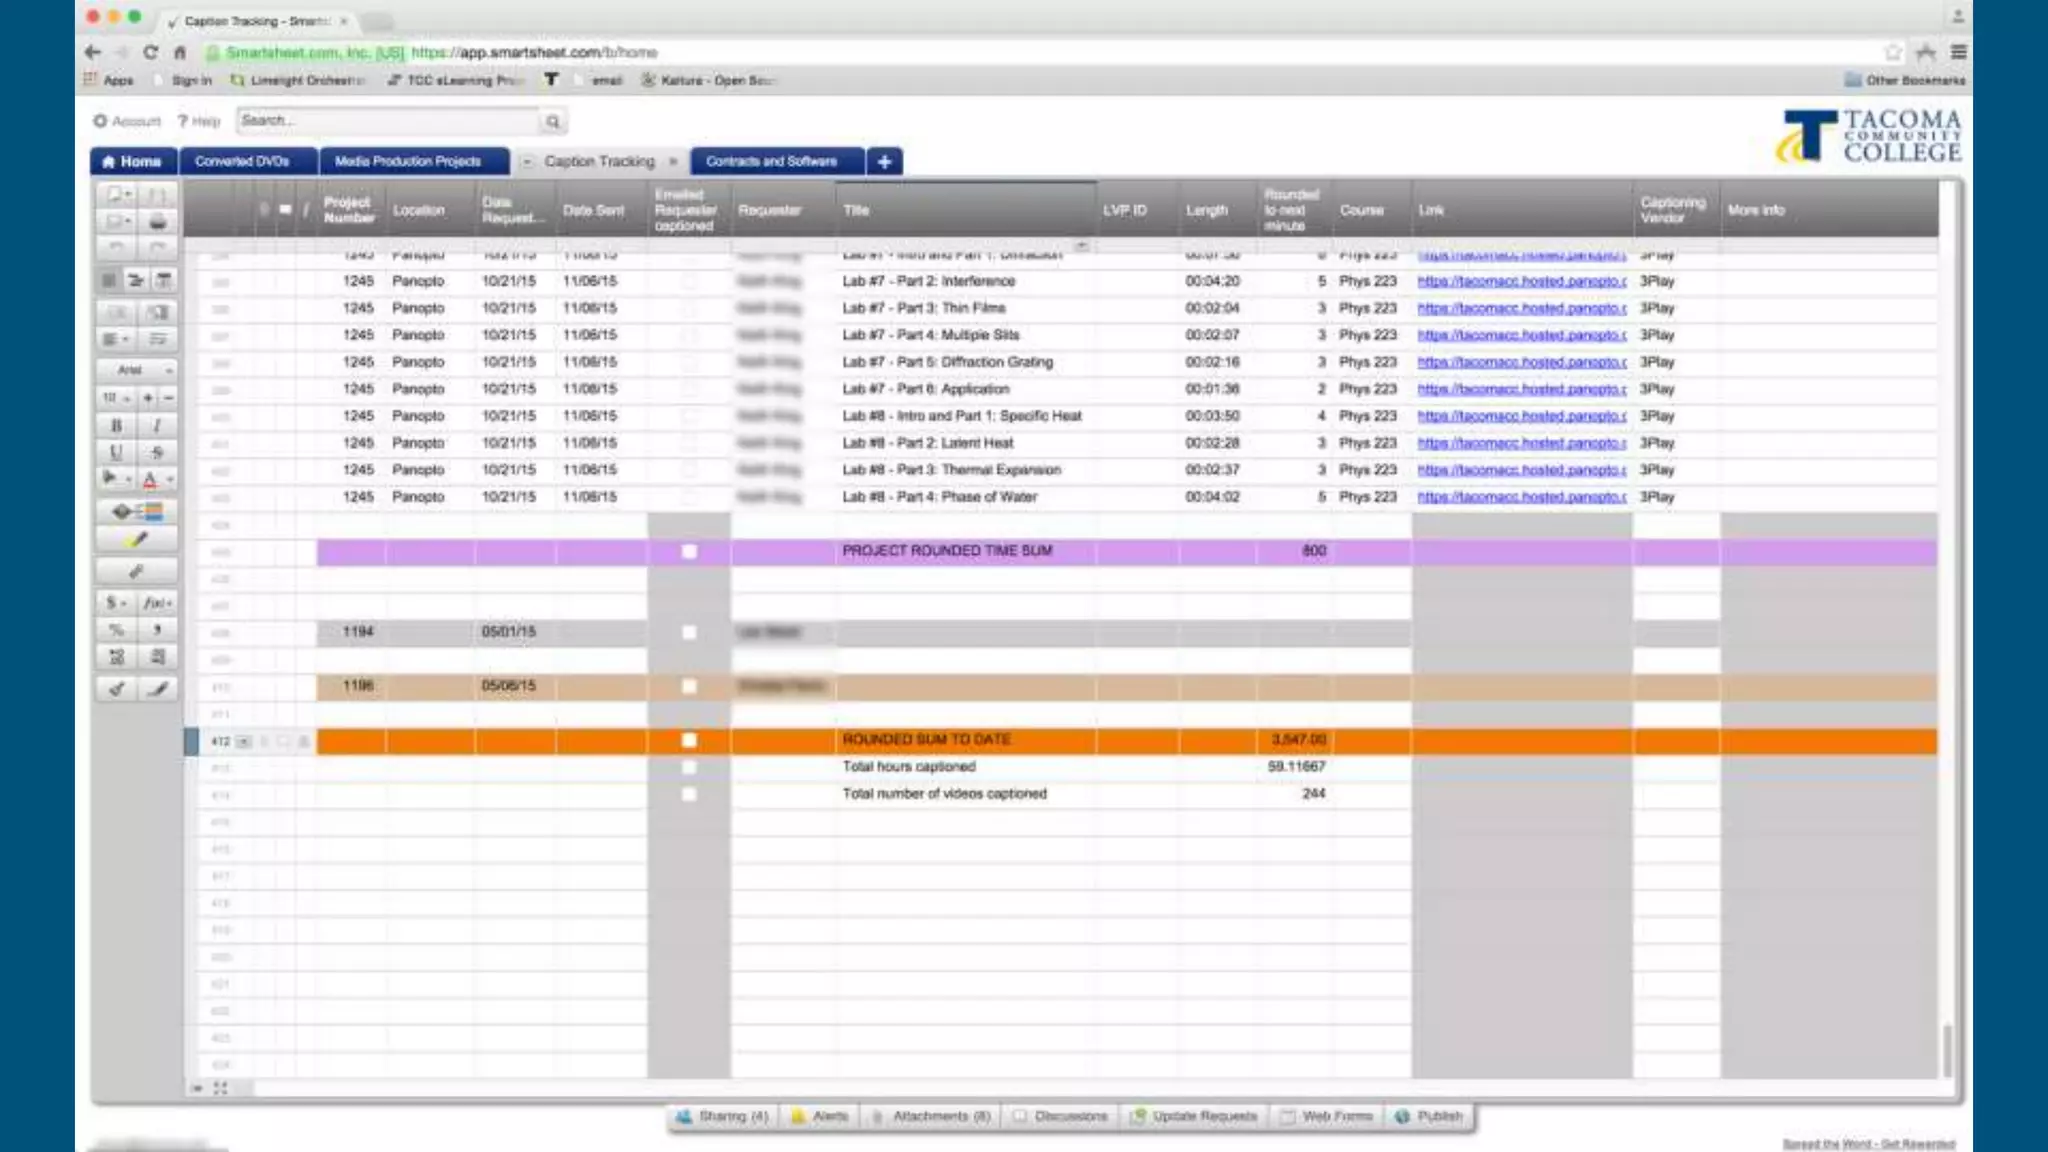Screen dimensions: 2048x1152
Task: Open Arial font family dropdown
Action: pyautogui.click(x=138, y=369)
